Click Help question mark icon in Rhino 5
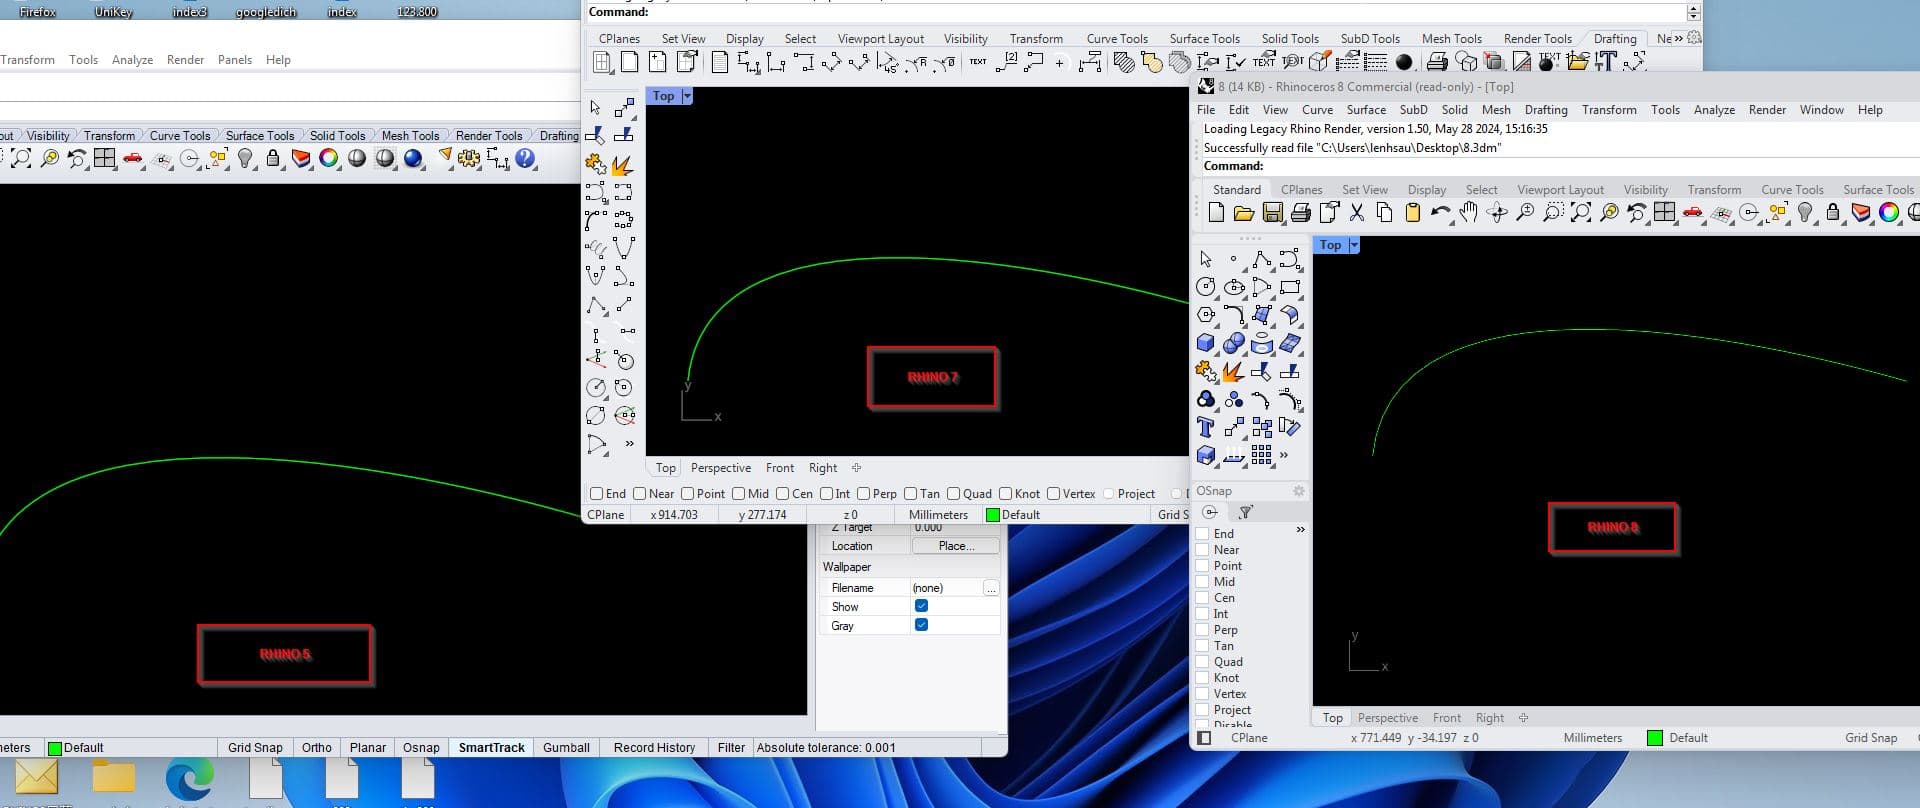Image resolution: width=1920 pixels, height=808 pixels. 525,158
